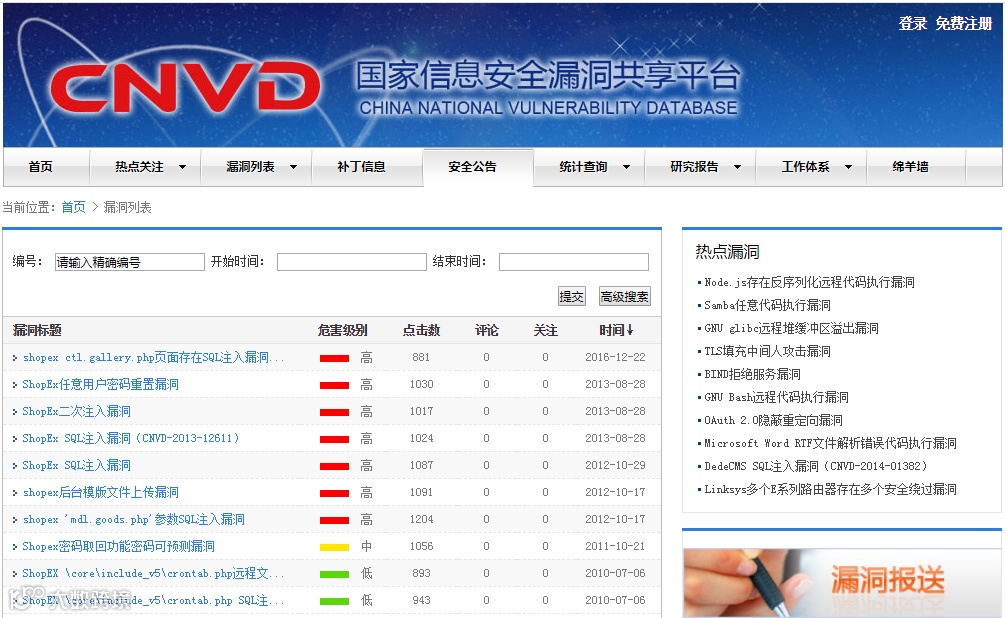Open Node.js存在反序列化远程代码执行漏洞 link
1005x618 pixels.
click(x=809, y=282)
